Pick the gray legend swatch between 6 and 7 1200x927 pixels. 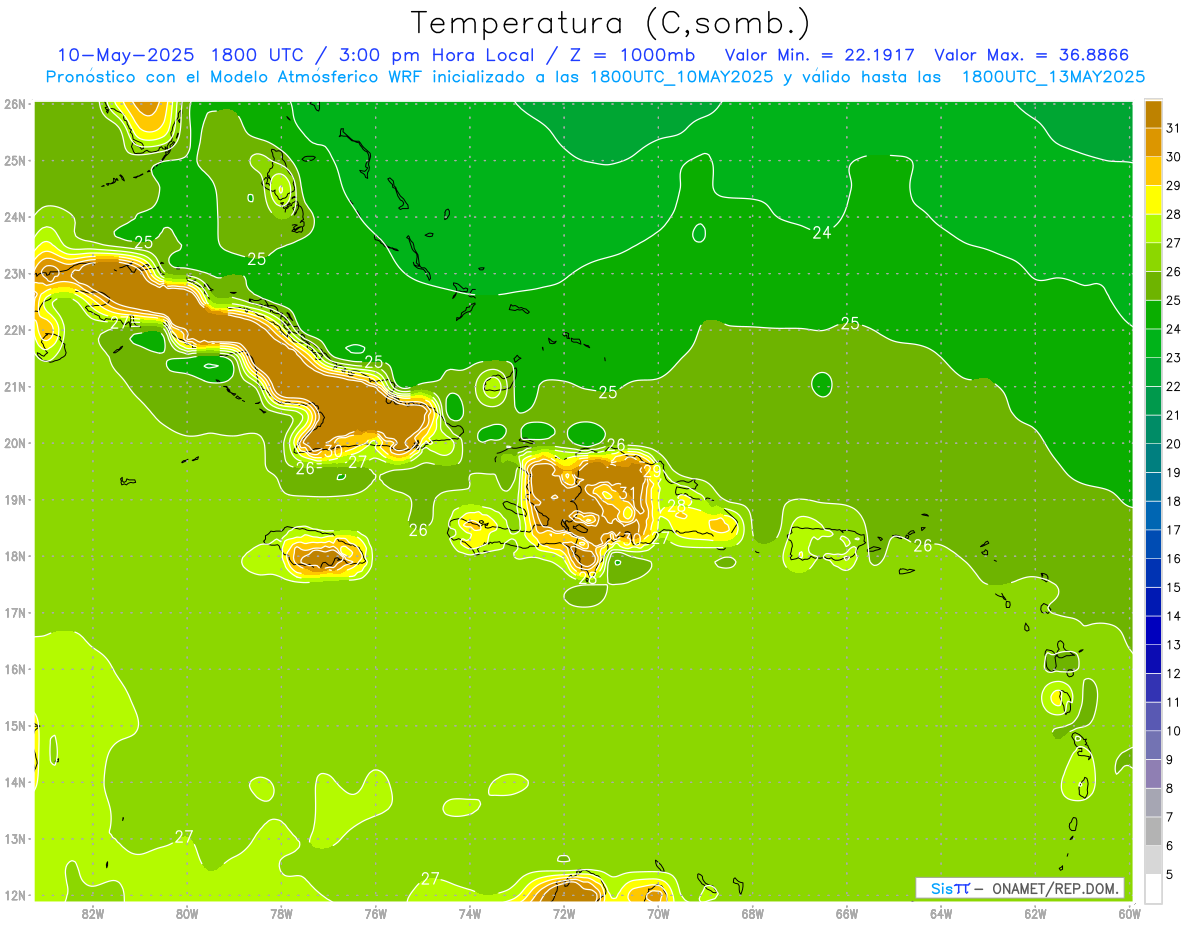coord(1153,830)
